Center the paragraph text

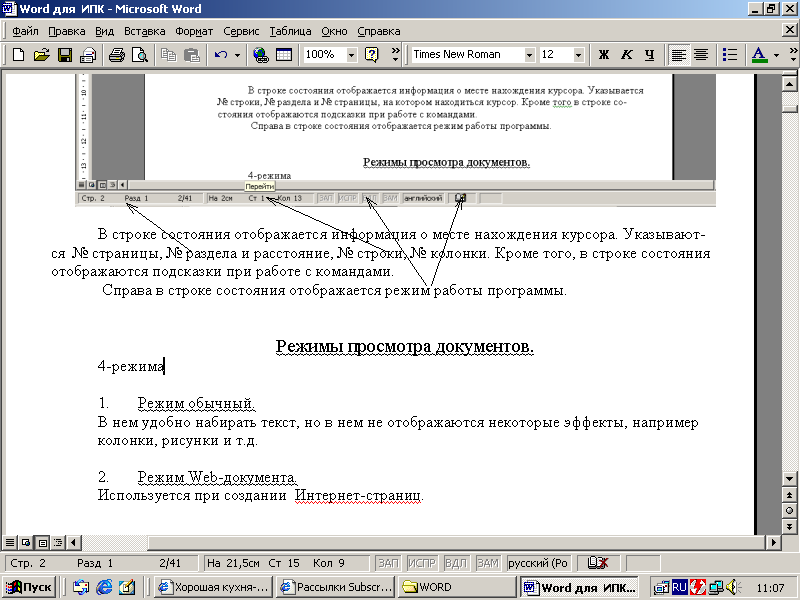701,55
